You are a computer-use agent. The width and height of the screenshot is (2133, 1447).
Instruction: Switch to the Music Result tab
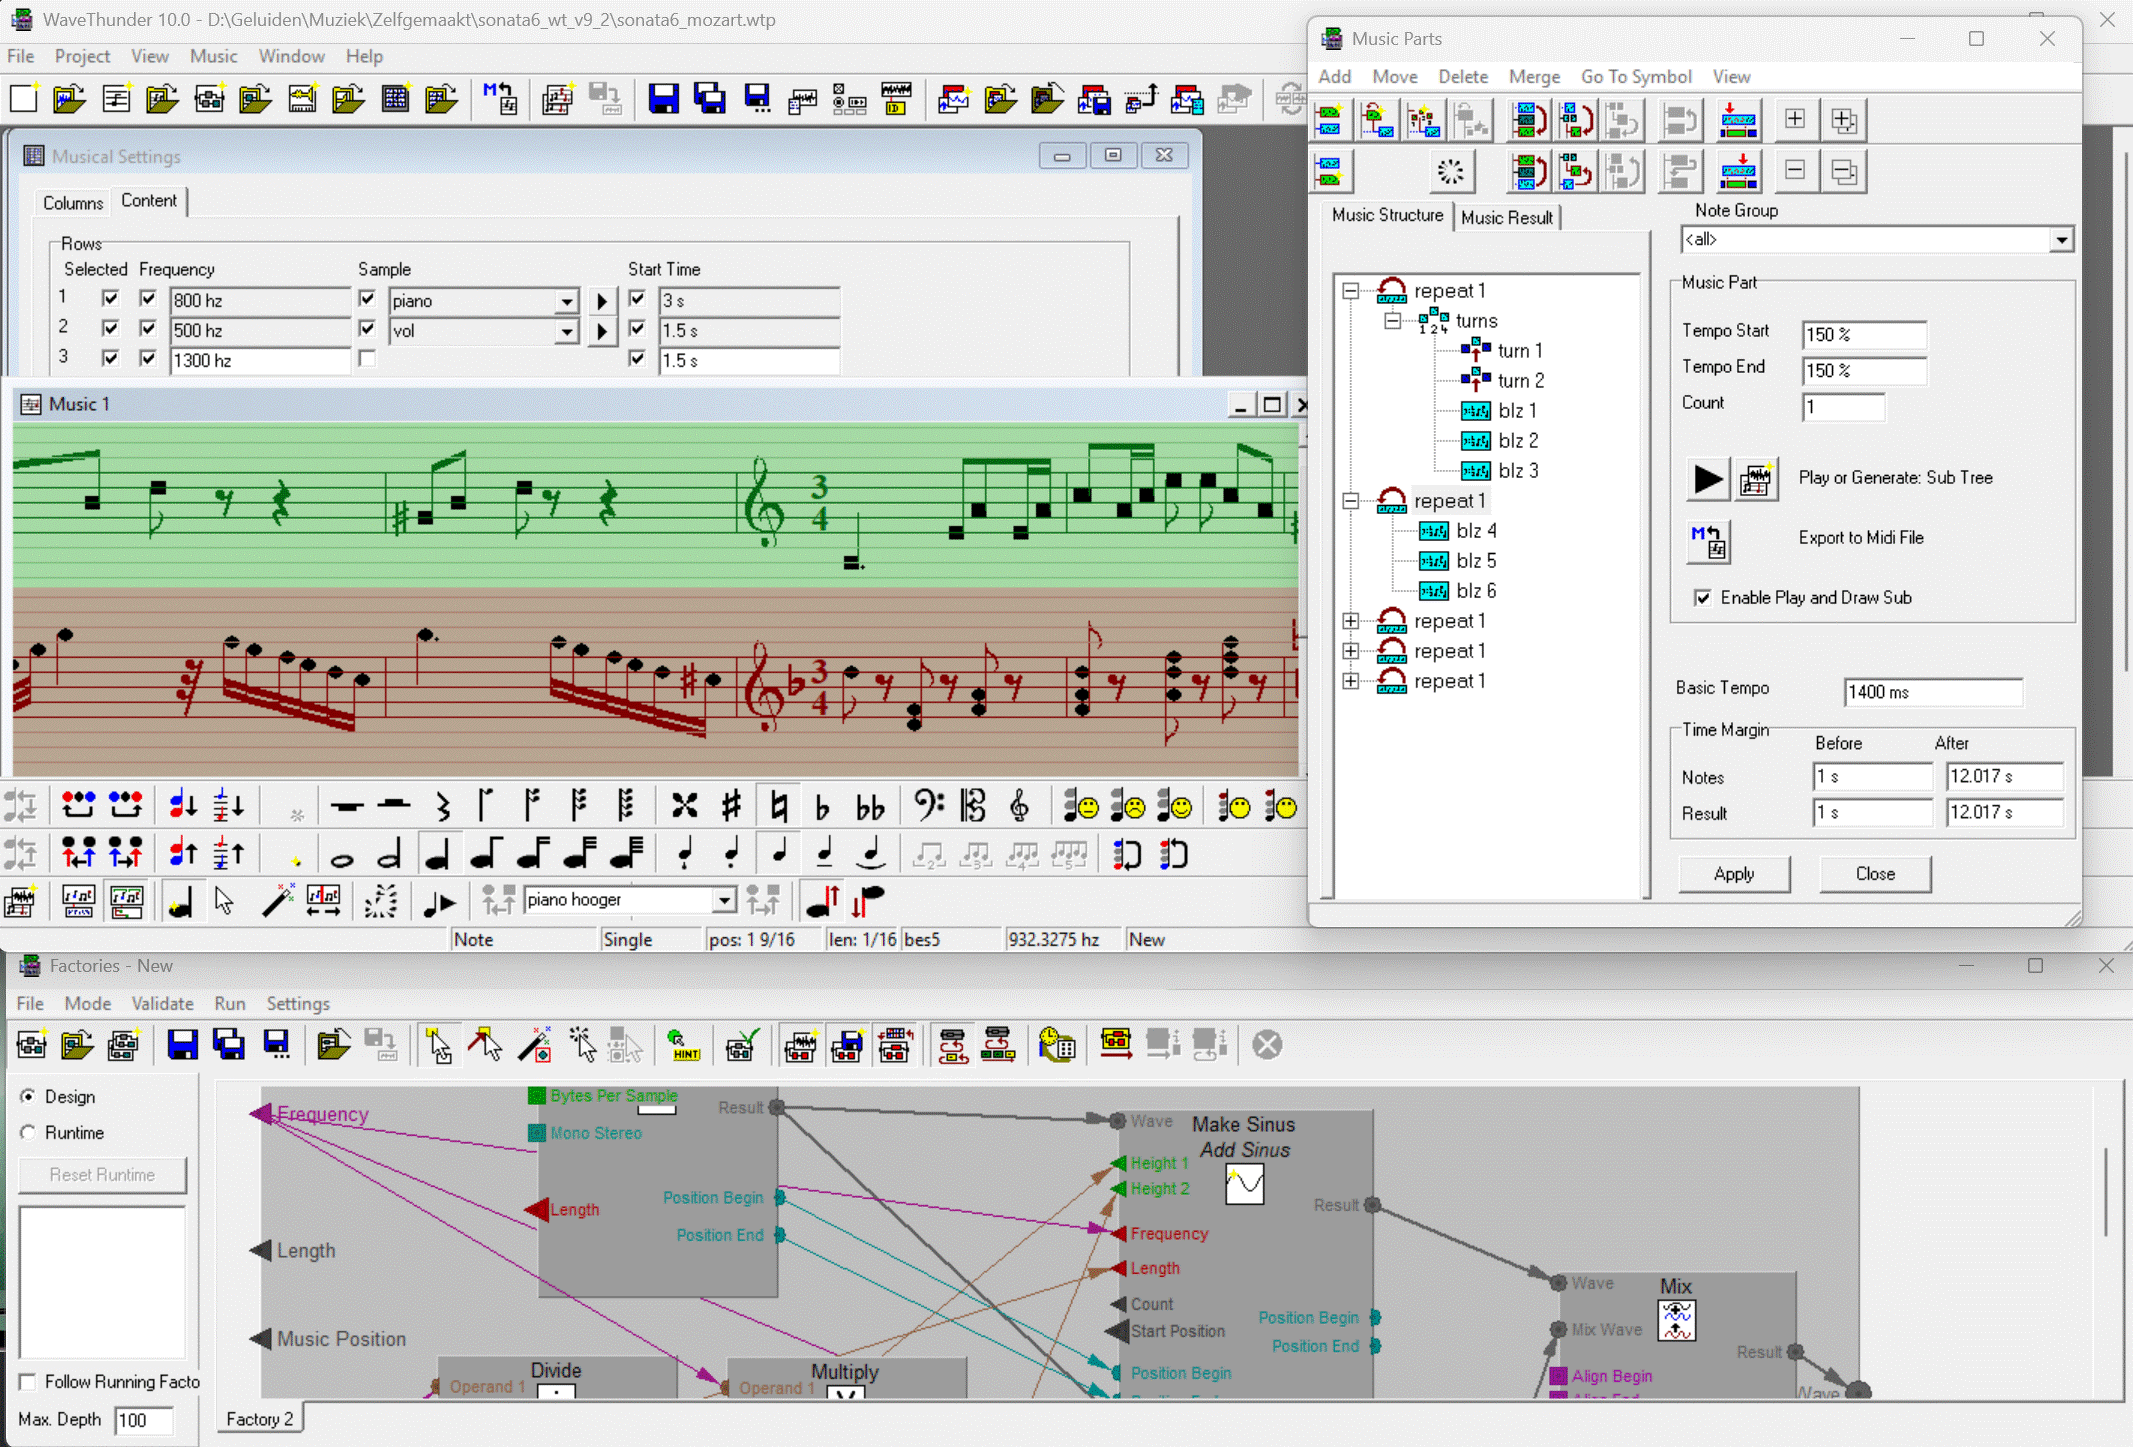coord(1506,217)
